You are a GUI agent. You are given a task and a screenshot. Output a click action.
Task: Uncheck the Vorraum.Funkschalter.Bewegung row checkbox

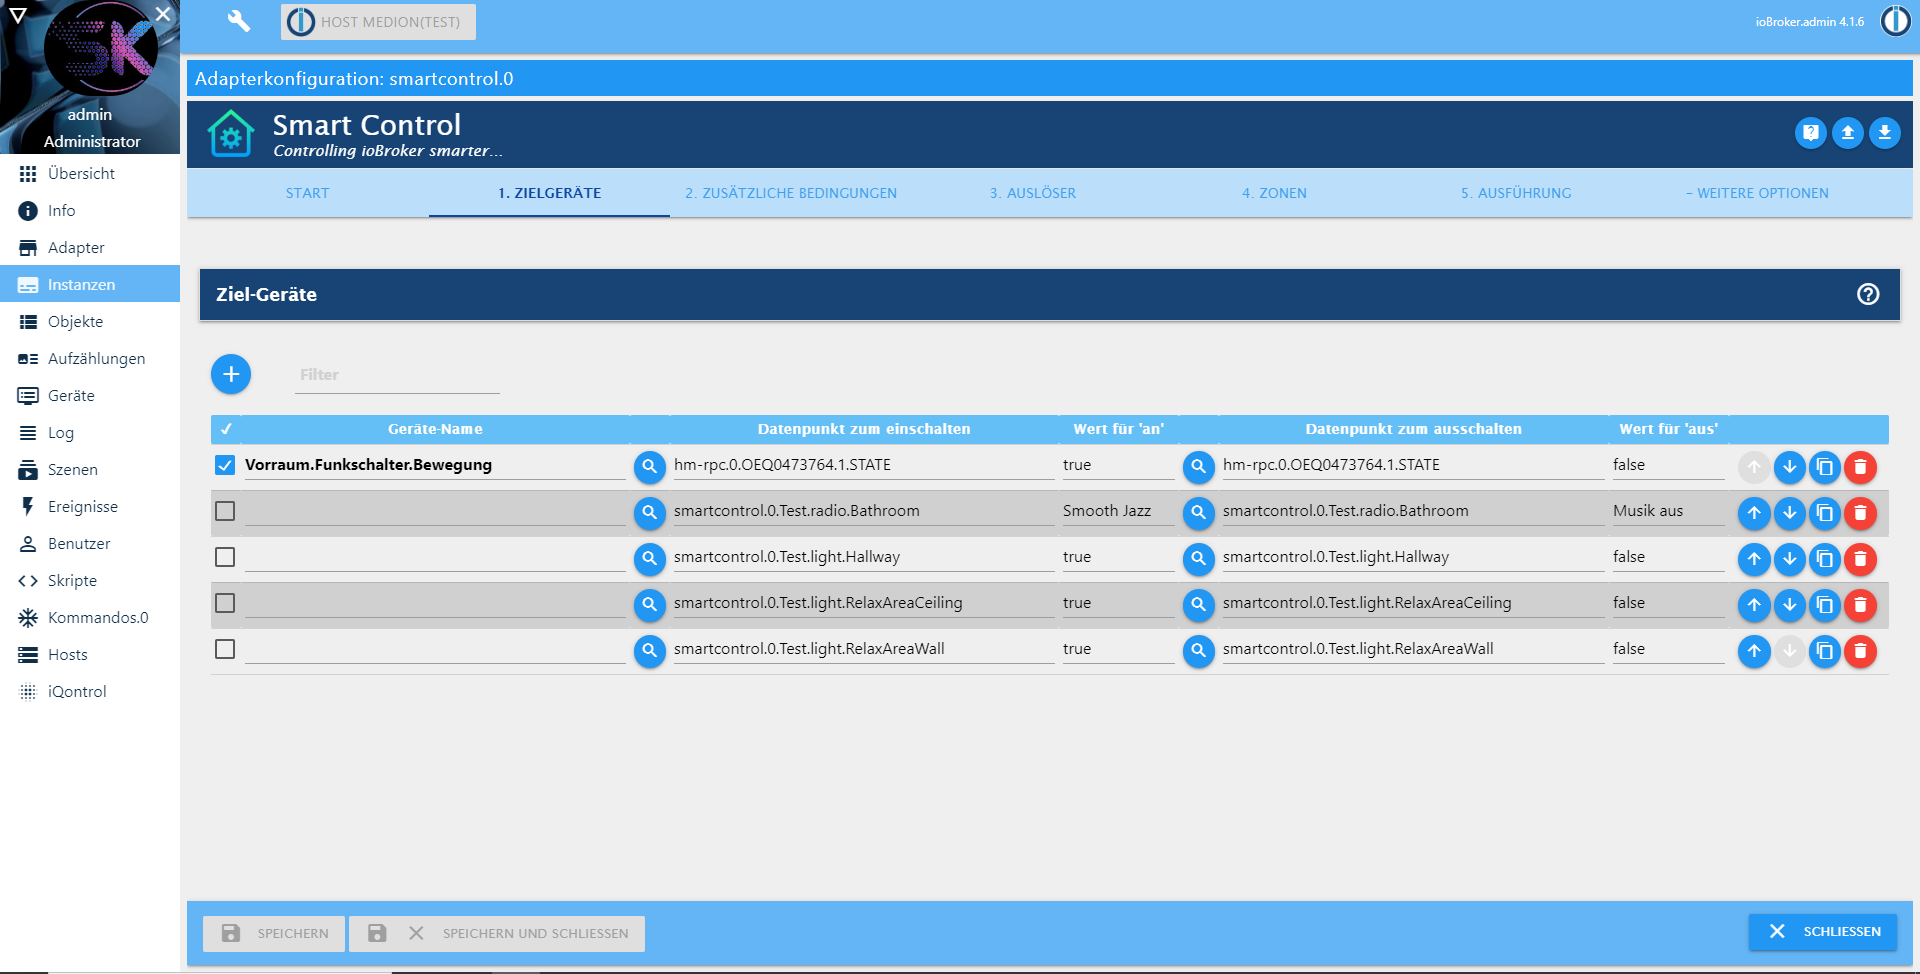point(225,465)
